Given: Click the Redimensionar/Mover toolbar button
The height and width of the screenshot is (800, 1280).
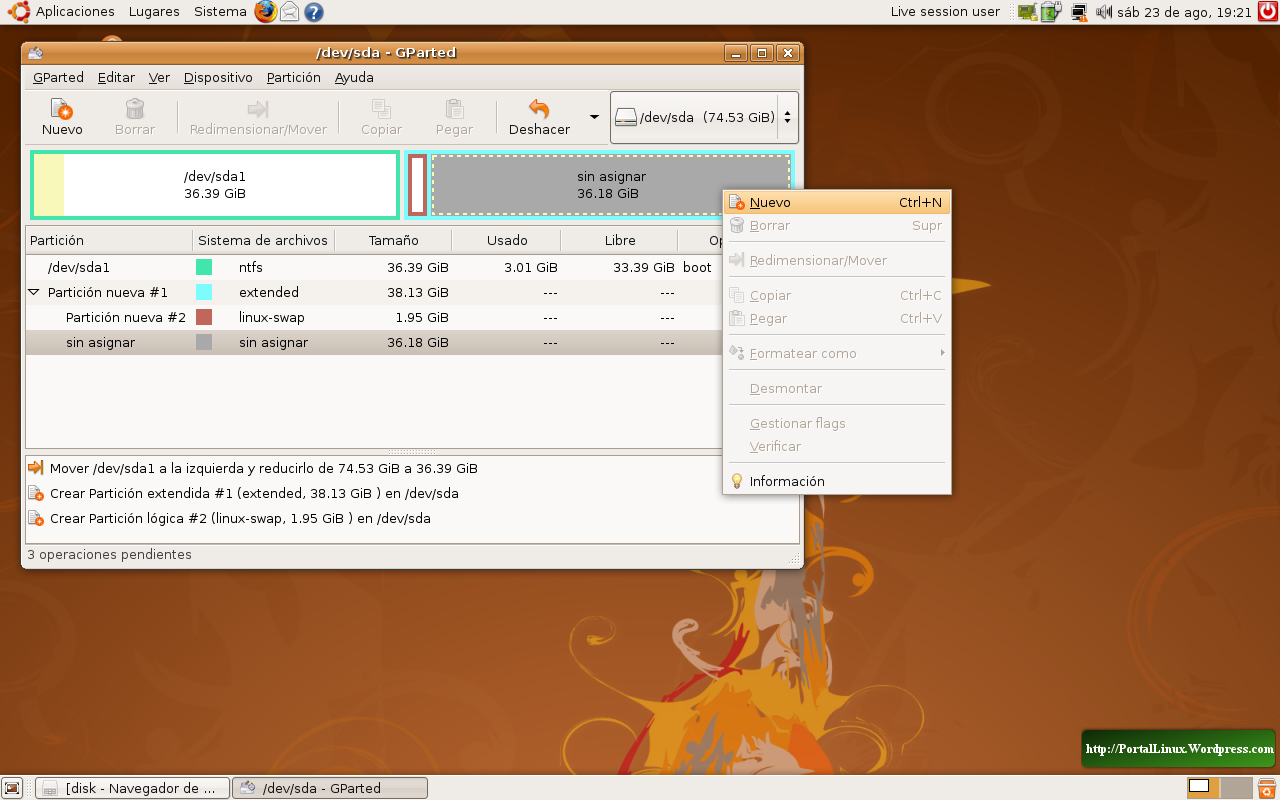Looking at the screenshot, I should point(258,117).
